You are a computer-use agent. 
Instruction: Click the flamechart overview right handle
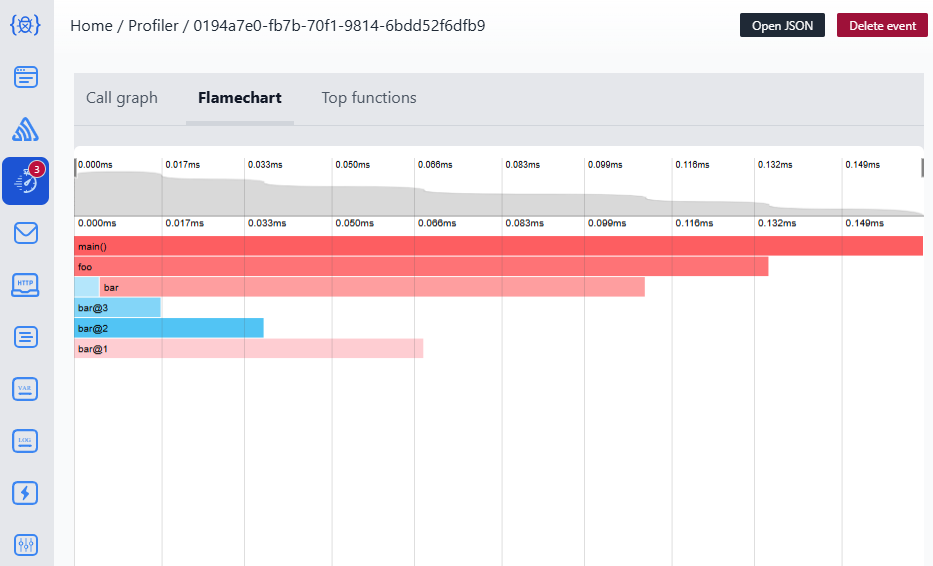tap(922, 167)
